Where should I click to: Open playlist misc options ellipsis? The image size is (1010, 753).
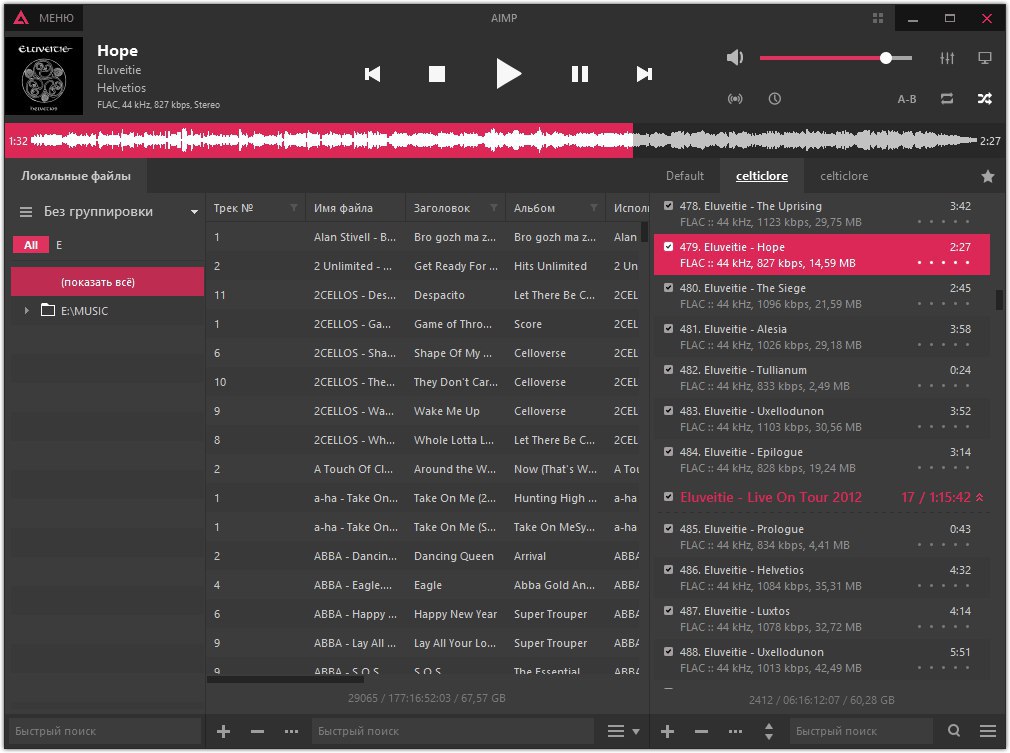pyautogui.click(x=736, y=732)
